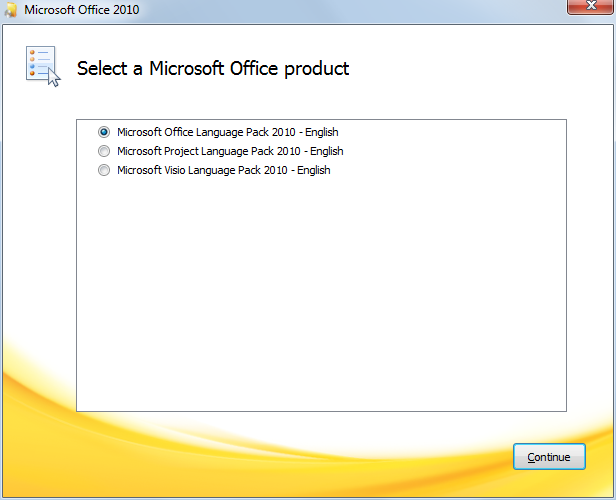This screenshot has width=616, height=500.
Task: Click the empty middle of the title bar
Action: point(350,10)
